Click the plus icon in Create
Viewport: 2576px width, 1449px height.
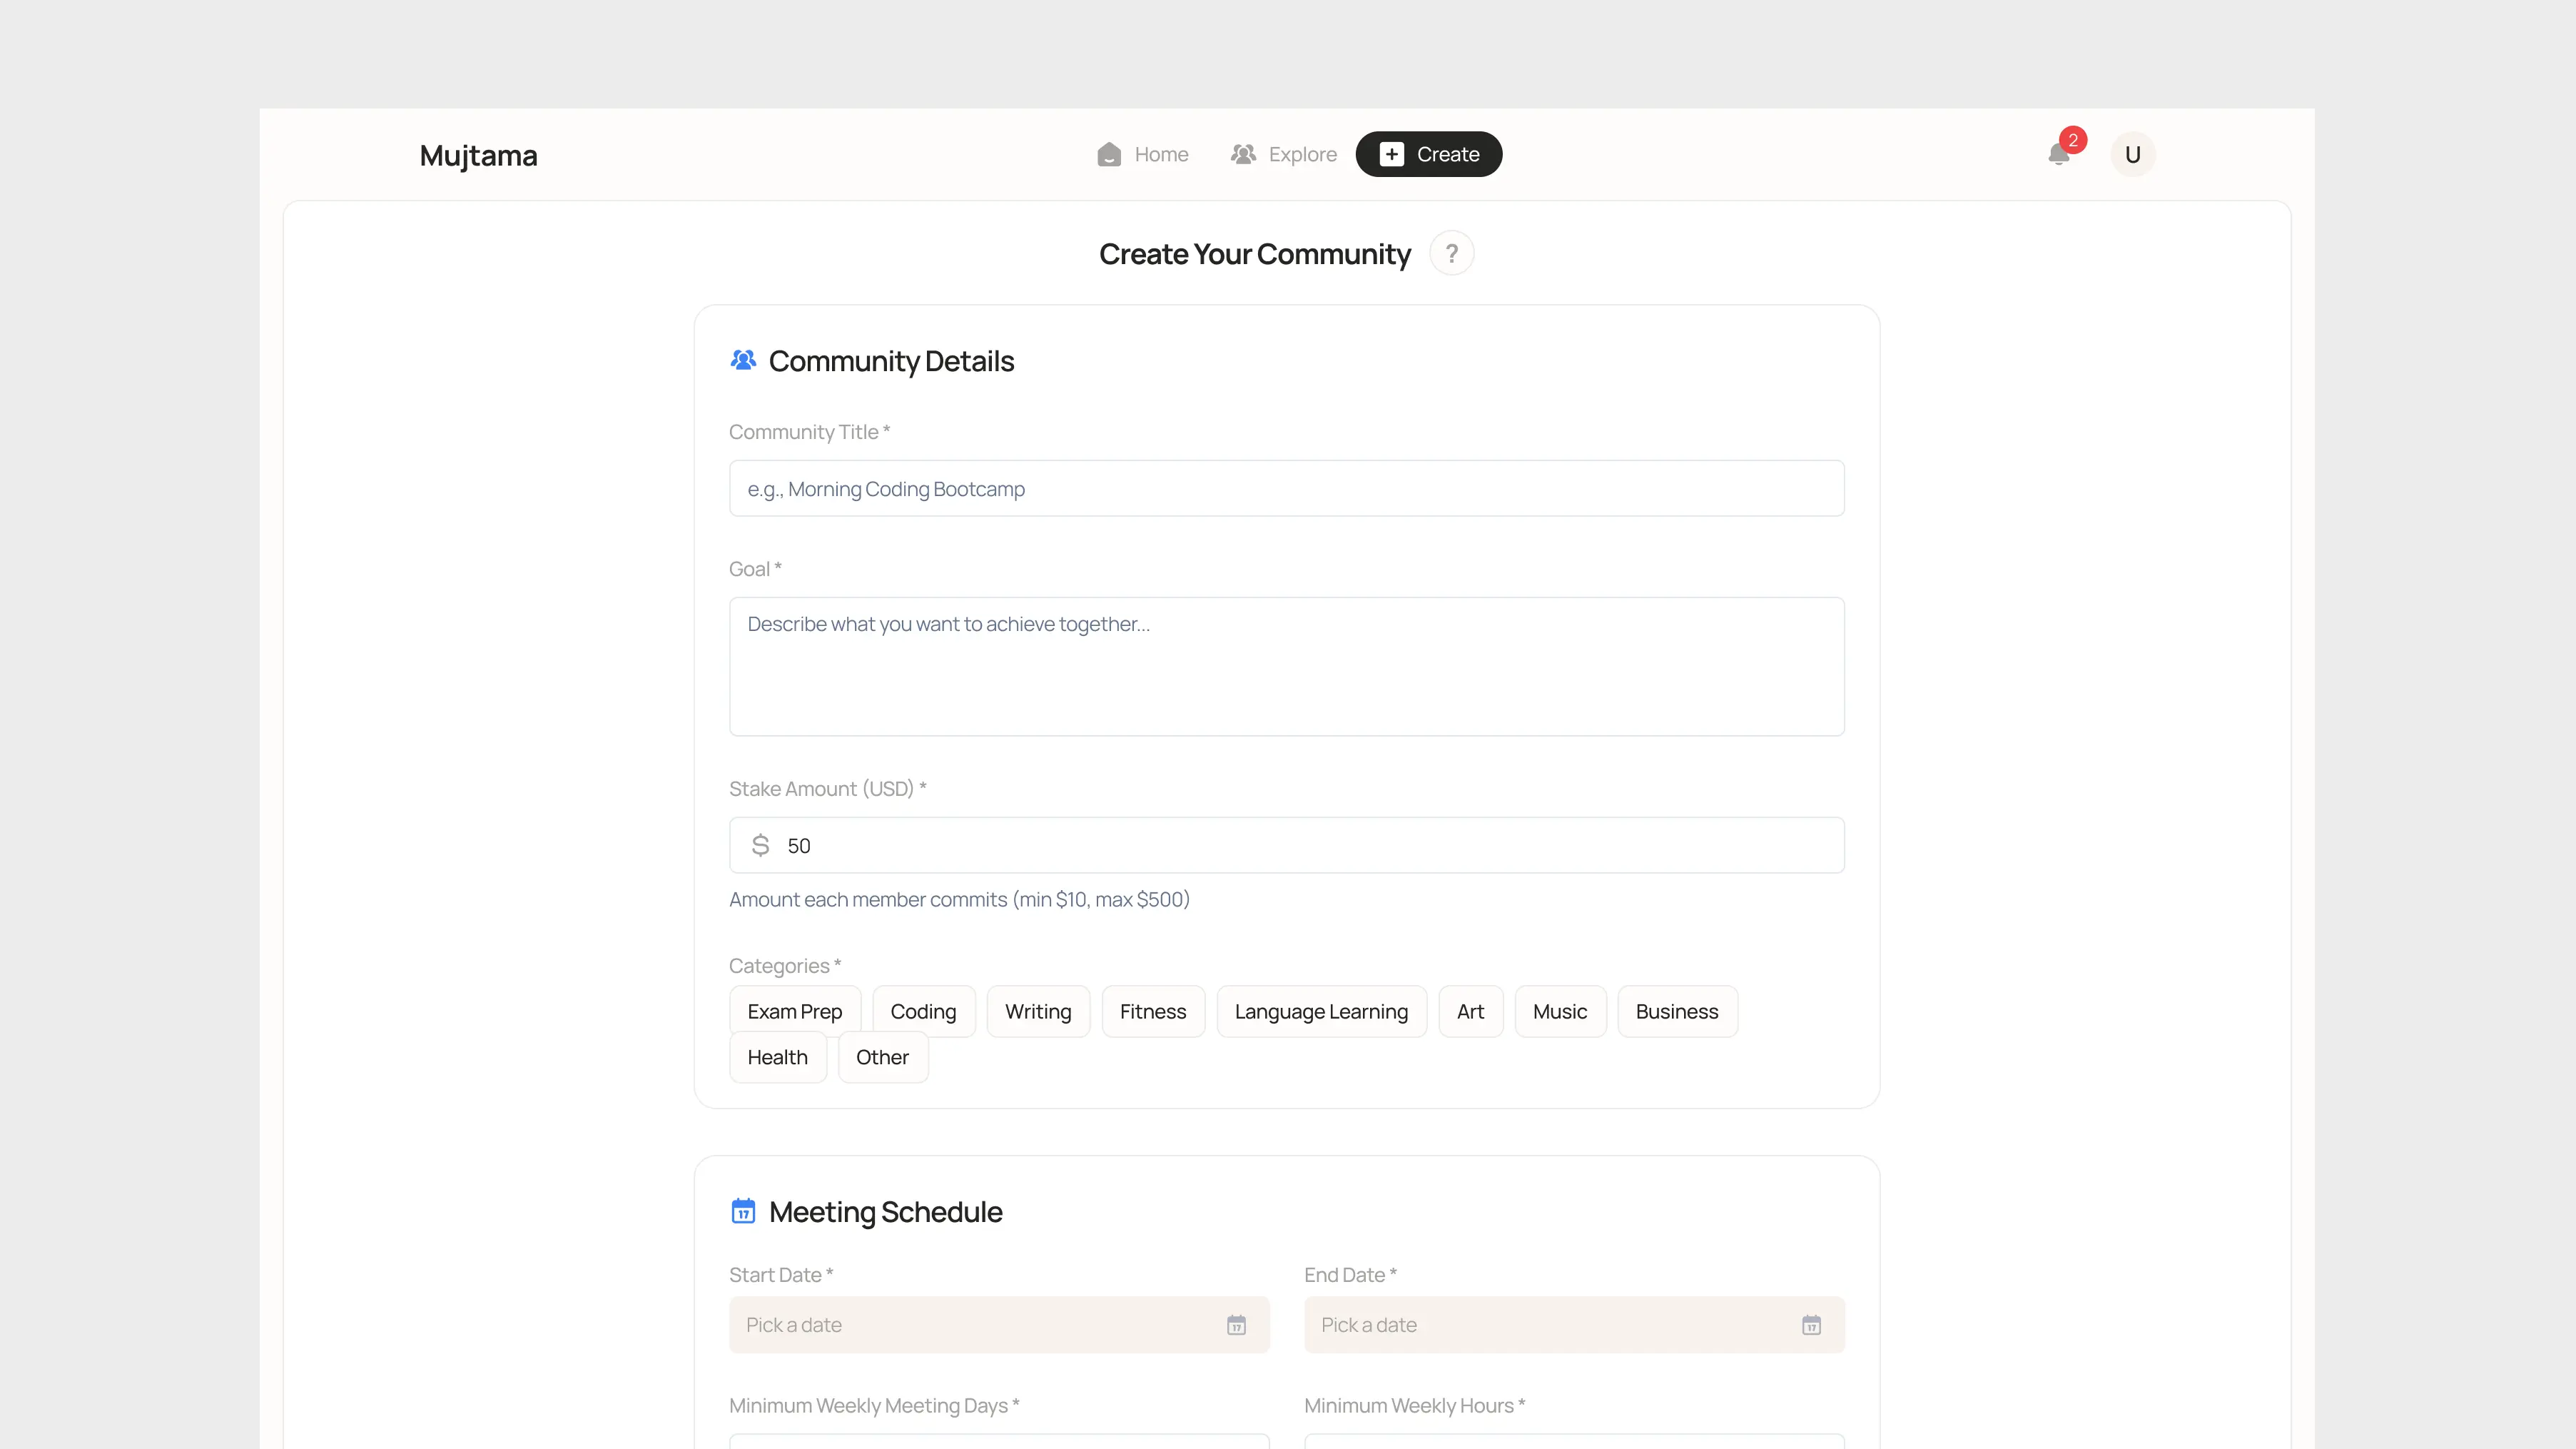pyautogui.click(x=1391, y=155)
